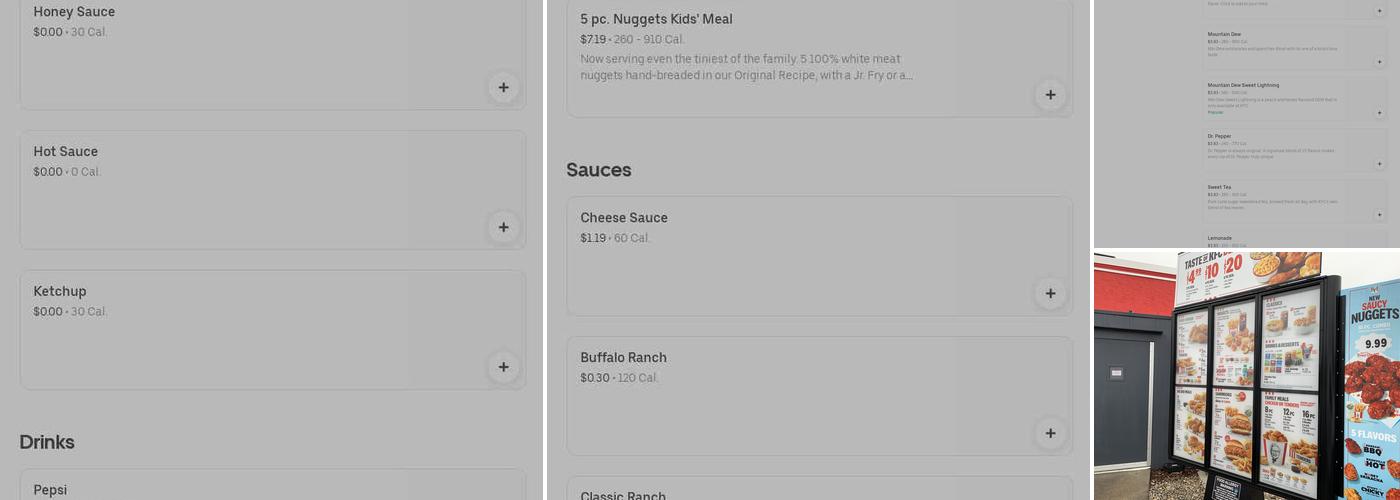Open the Pepsi drink item
This screenshot has height=500, width=1400.
[50, 490]
